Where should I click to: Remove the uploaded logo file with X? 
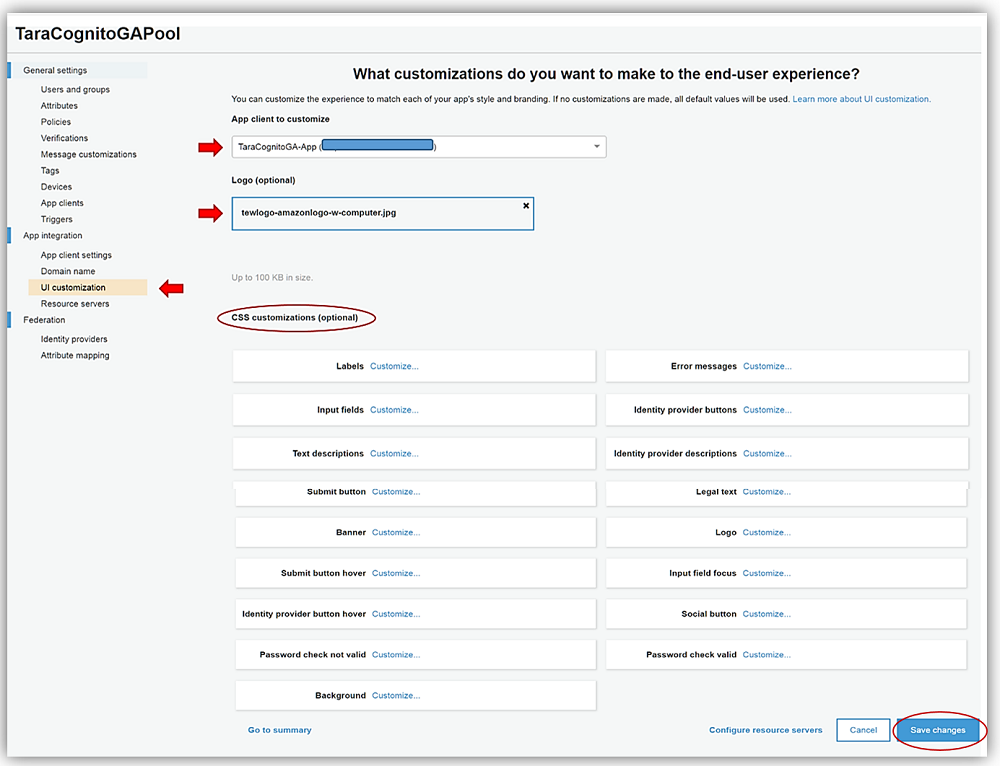pyautogui.click(x=526, y=206)
